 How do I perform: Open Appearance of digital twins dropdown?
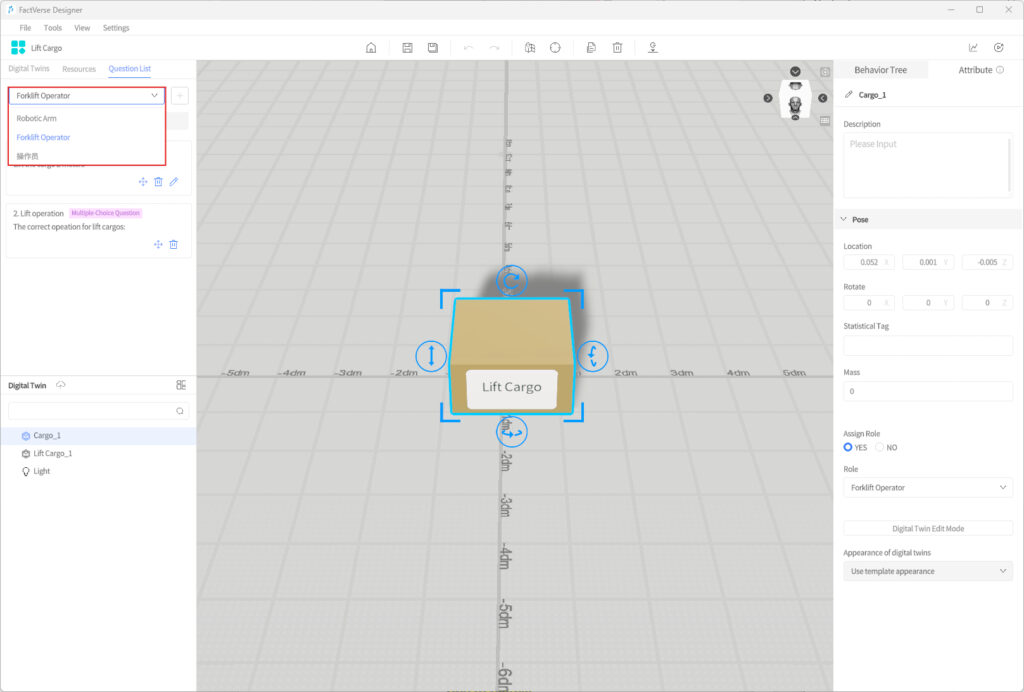pos(927,571)
